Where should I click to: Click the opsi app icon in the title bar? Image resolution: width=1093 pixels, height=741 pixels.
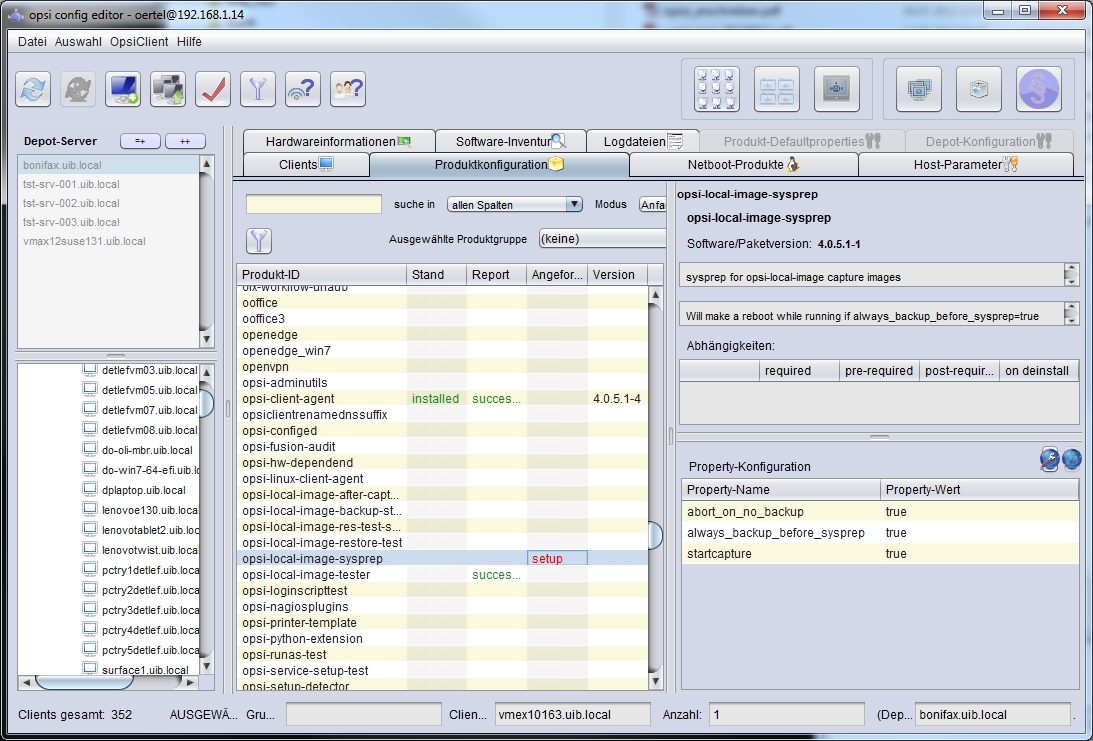pyautogui.click(x=15, y=14)
